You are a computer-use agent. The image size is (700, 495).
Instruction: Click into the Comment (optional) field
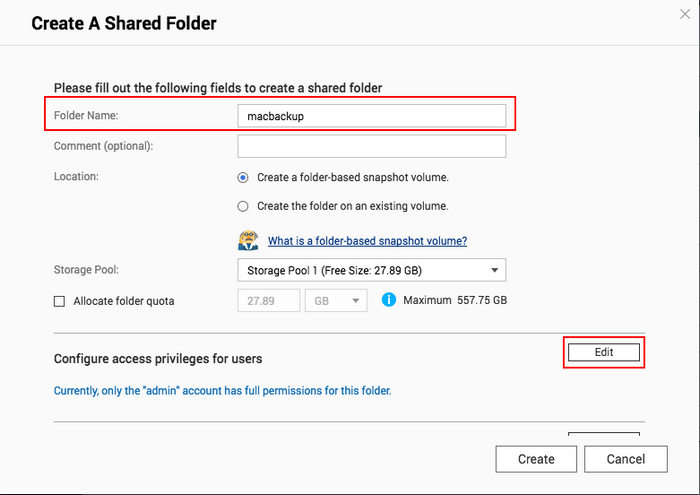coord(372,146)
